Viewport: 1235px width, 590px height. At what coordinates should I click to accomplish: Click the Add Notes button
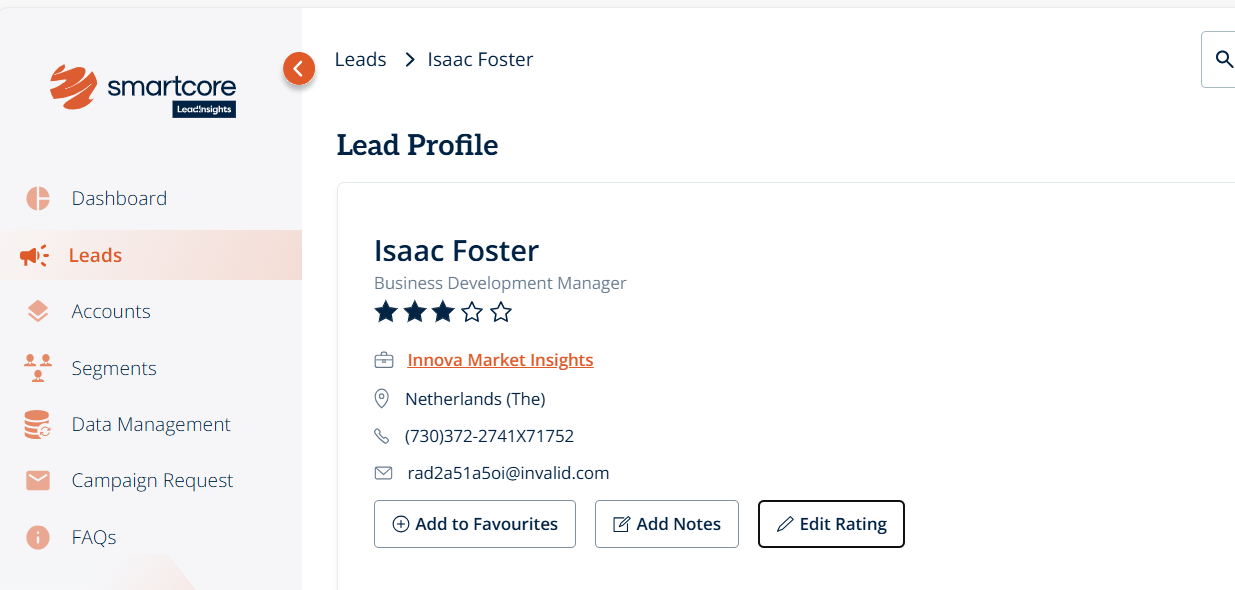(667, 524)
